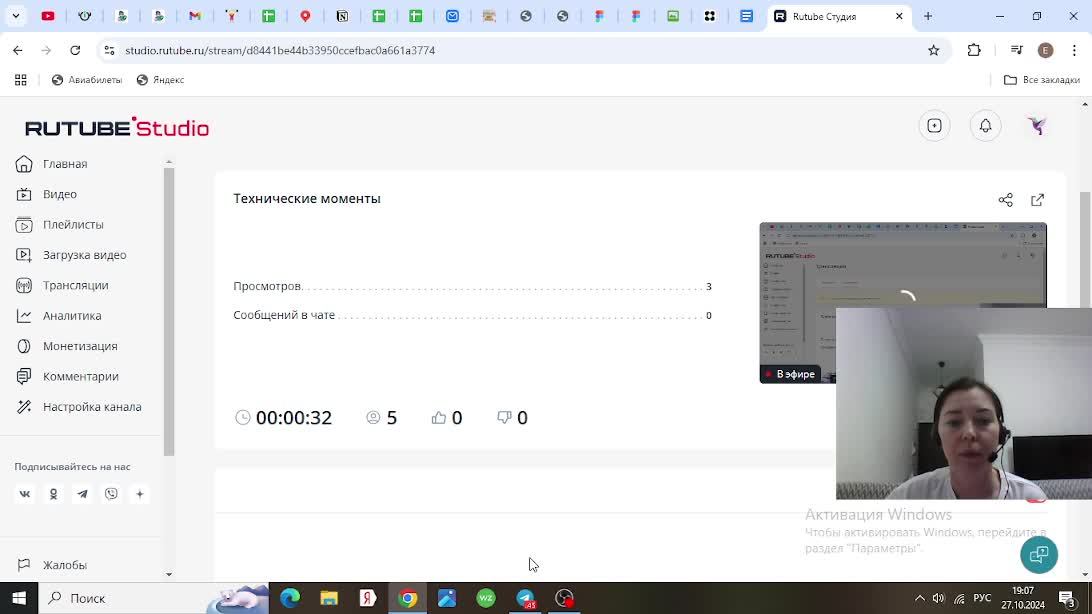Click the add video plus icon in header
The height and width of the screenshot is (614, 1092).
coord(935,126)
